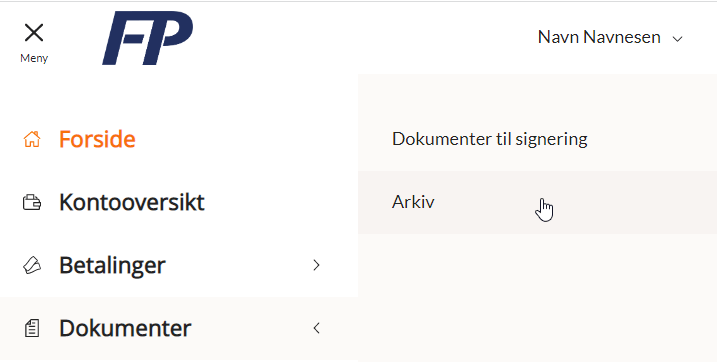Select the Betalinger menu entry

point(179,265)
